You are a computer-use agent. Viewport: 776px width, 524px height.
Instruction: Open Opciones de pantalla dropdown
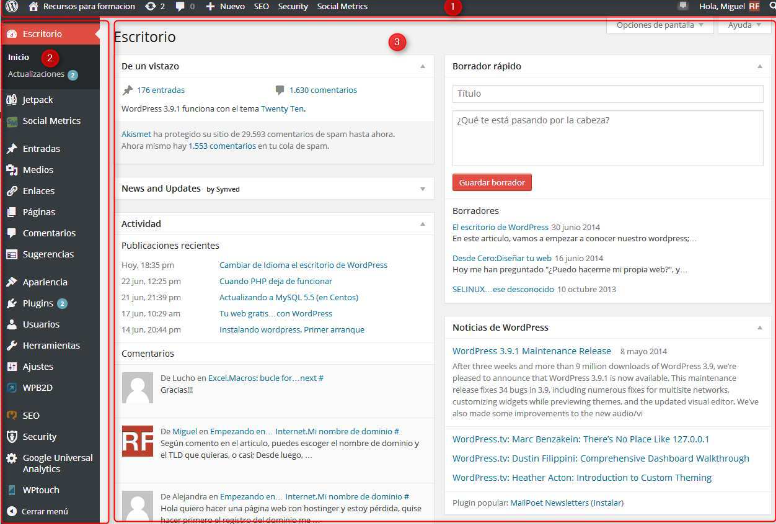point(660,25)
